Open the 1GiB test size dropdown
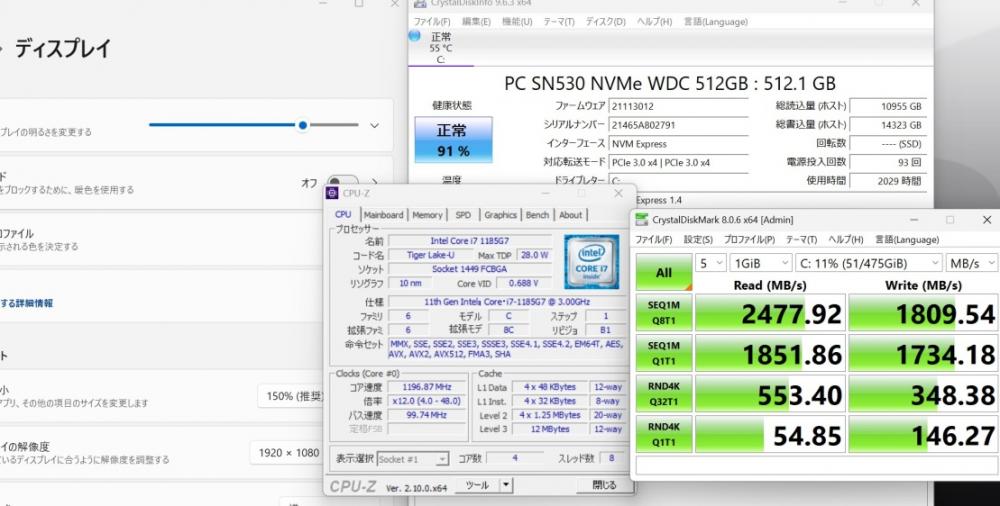1000x506 pixels. (x=760, y=263)
